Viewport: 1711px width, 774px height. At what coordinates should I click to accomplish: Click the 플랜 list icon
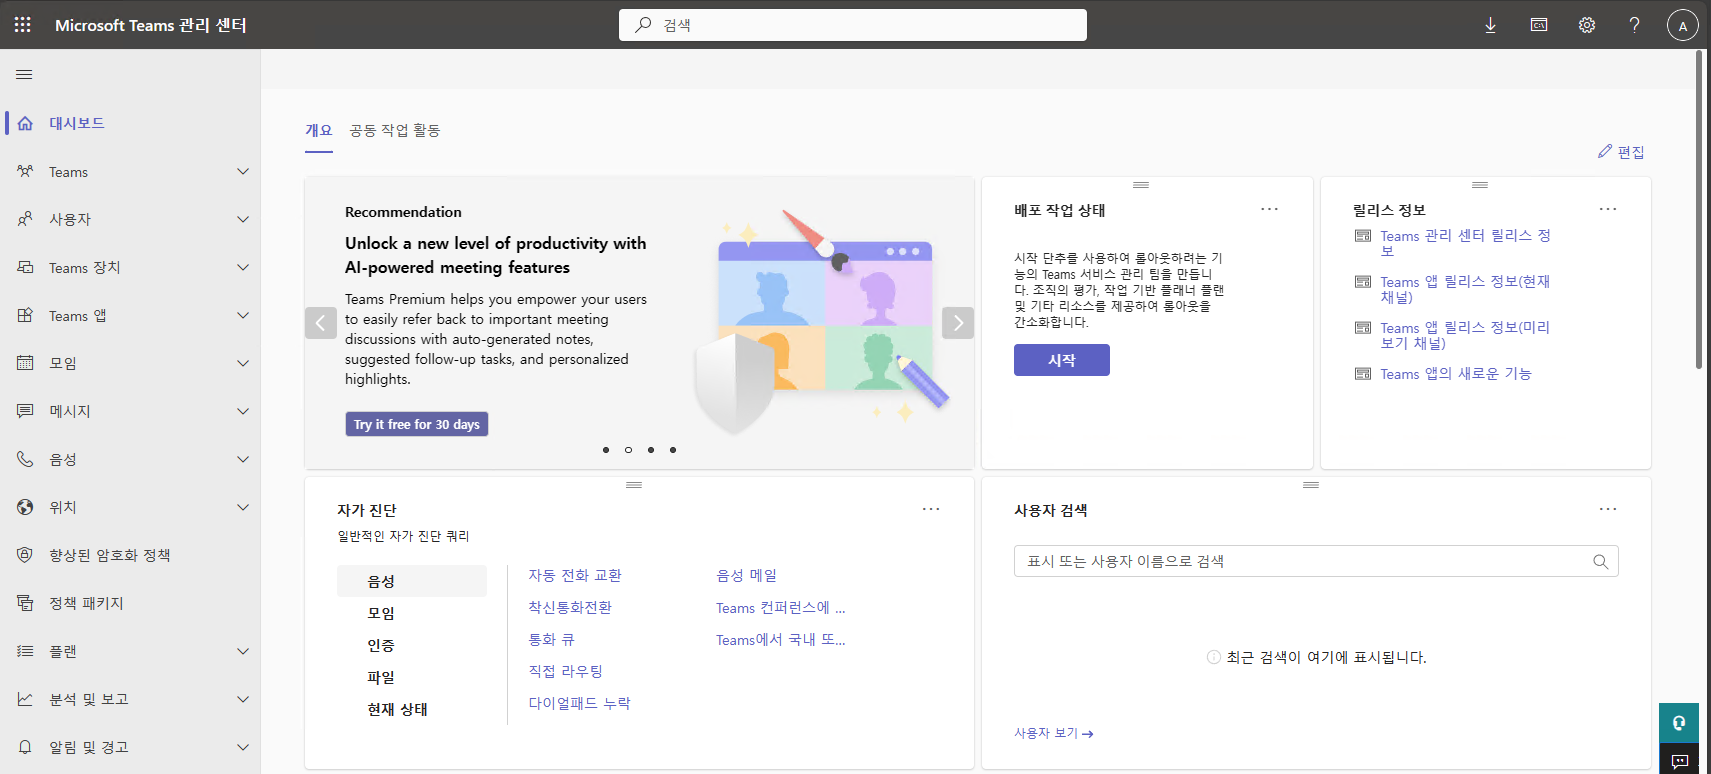(x=25, y=651)
